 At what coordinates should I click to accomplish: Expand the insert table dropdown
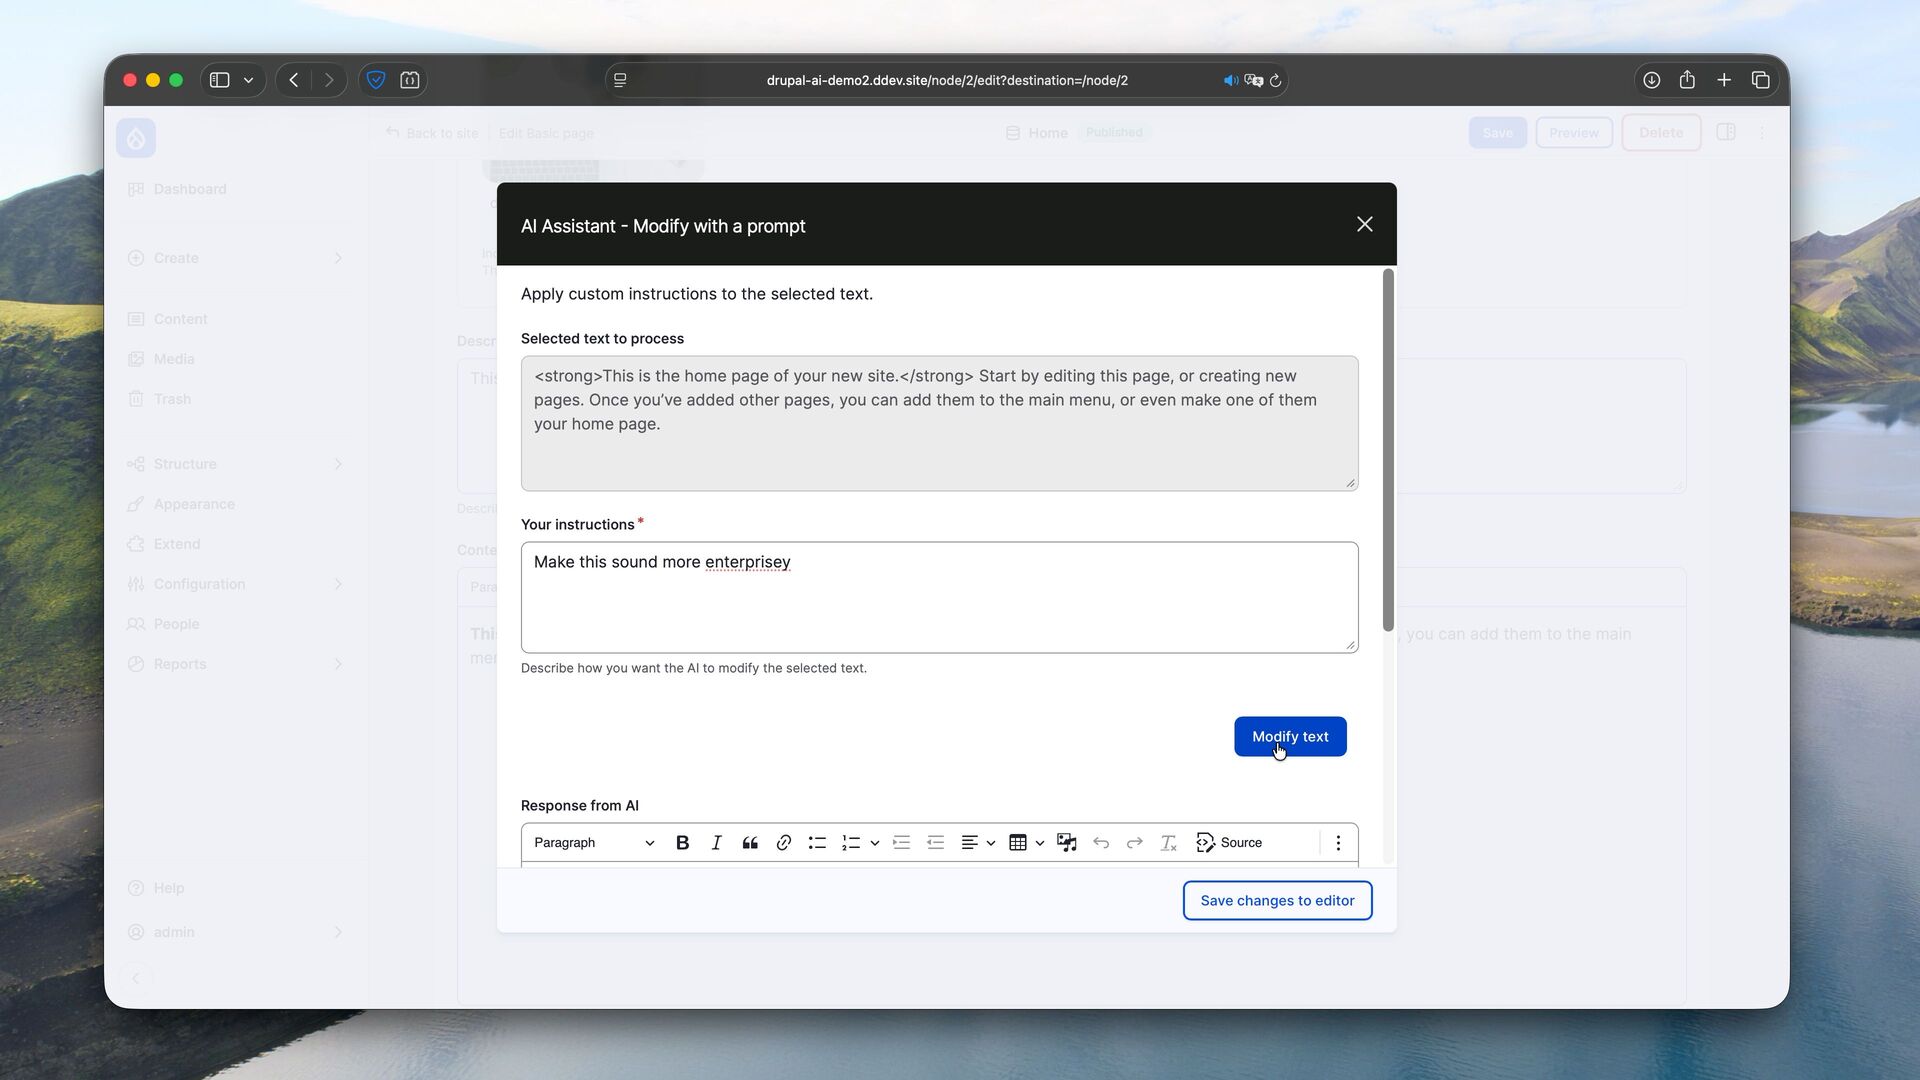point(1040,843)
